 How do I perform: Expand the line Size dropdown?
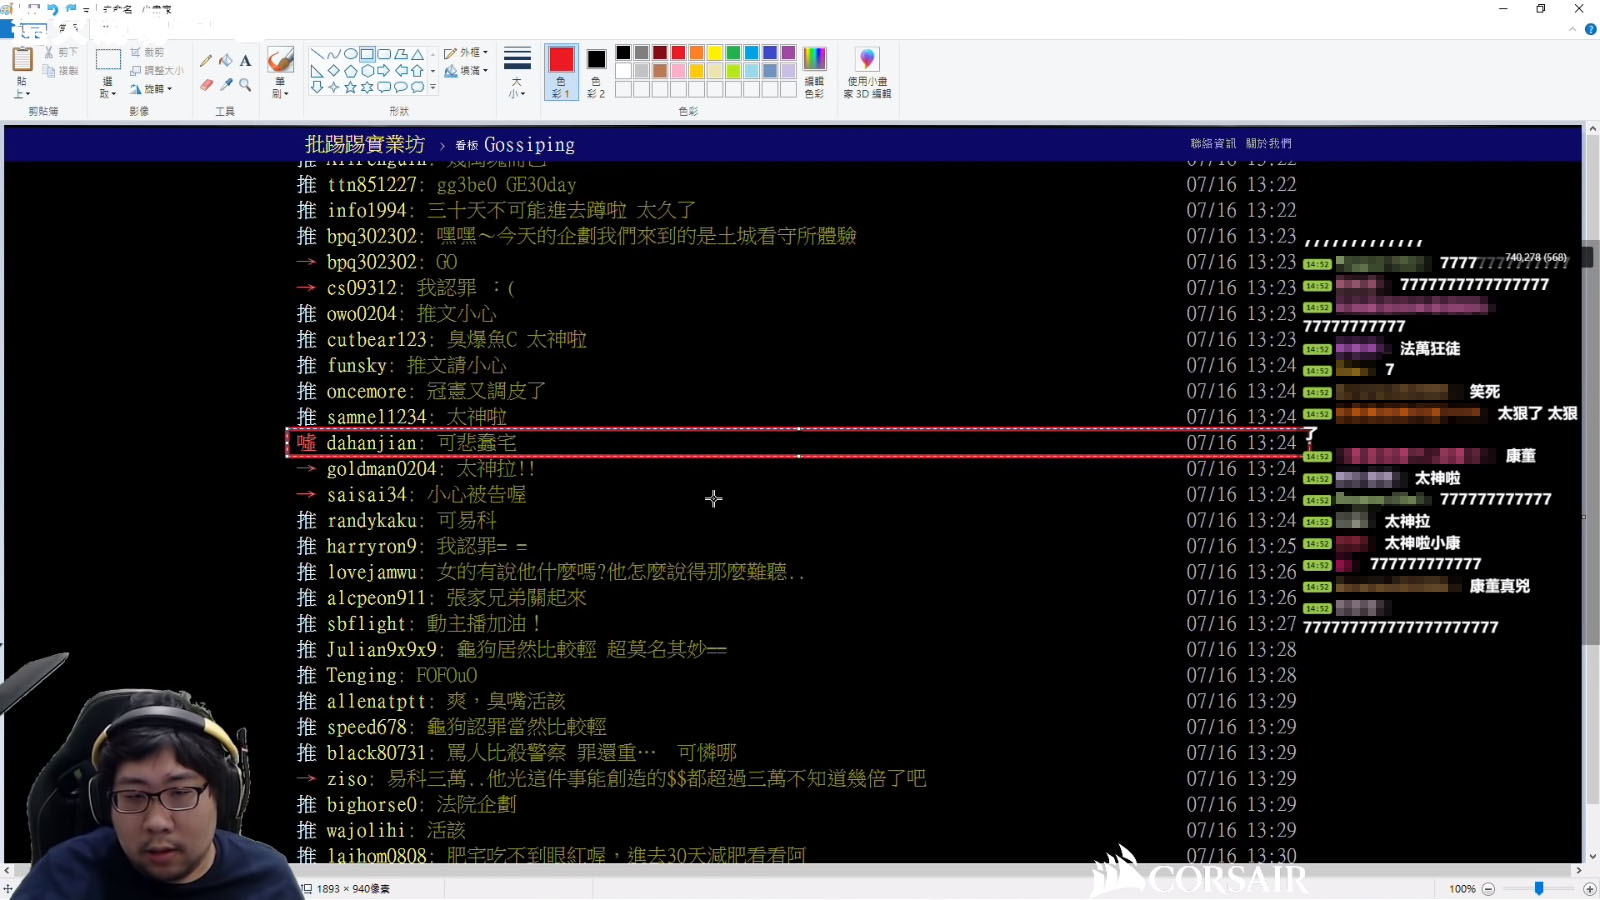coord(516,70)
